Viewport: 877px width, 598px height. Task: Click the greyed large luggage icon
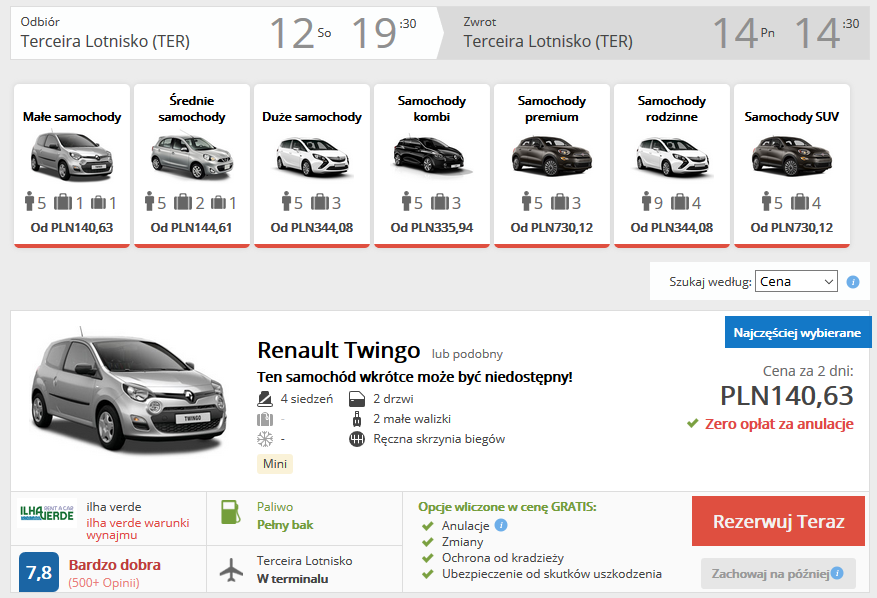coord(265,419)
